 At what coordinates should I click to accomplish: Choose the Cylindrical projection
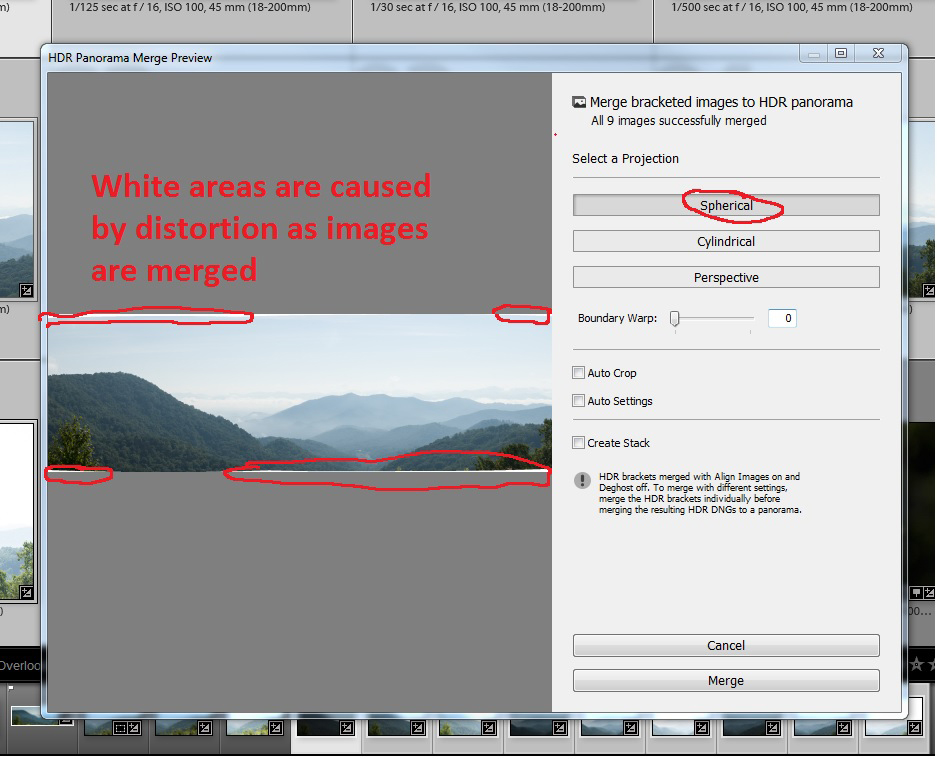[726, 241]
